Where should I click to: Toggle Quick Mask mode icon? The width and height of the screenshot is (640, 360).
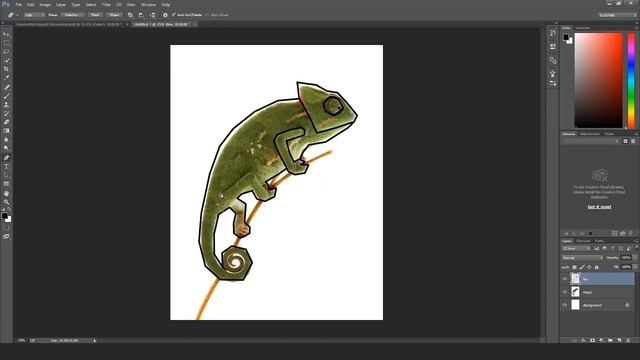tap(6, 228)
